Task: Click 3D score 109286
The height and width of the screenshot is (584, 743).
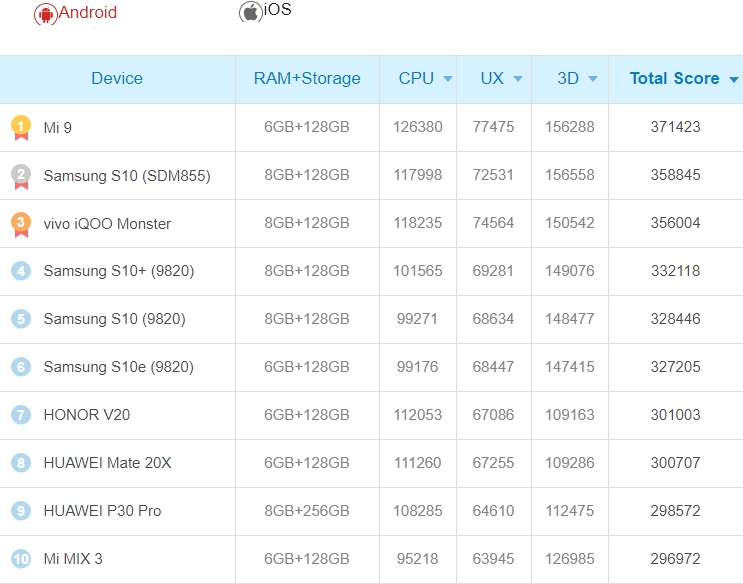Action: (570, 463)
